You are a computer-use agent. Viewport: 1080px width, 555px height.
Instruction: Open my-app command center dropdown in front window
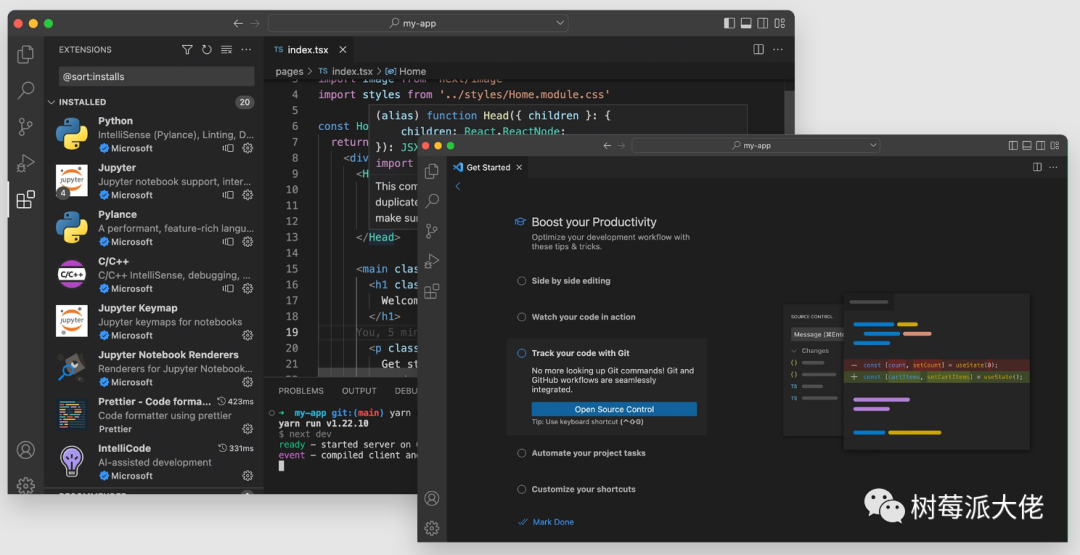(x=873, y=146)
